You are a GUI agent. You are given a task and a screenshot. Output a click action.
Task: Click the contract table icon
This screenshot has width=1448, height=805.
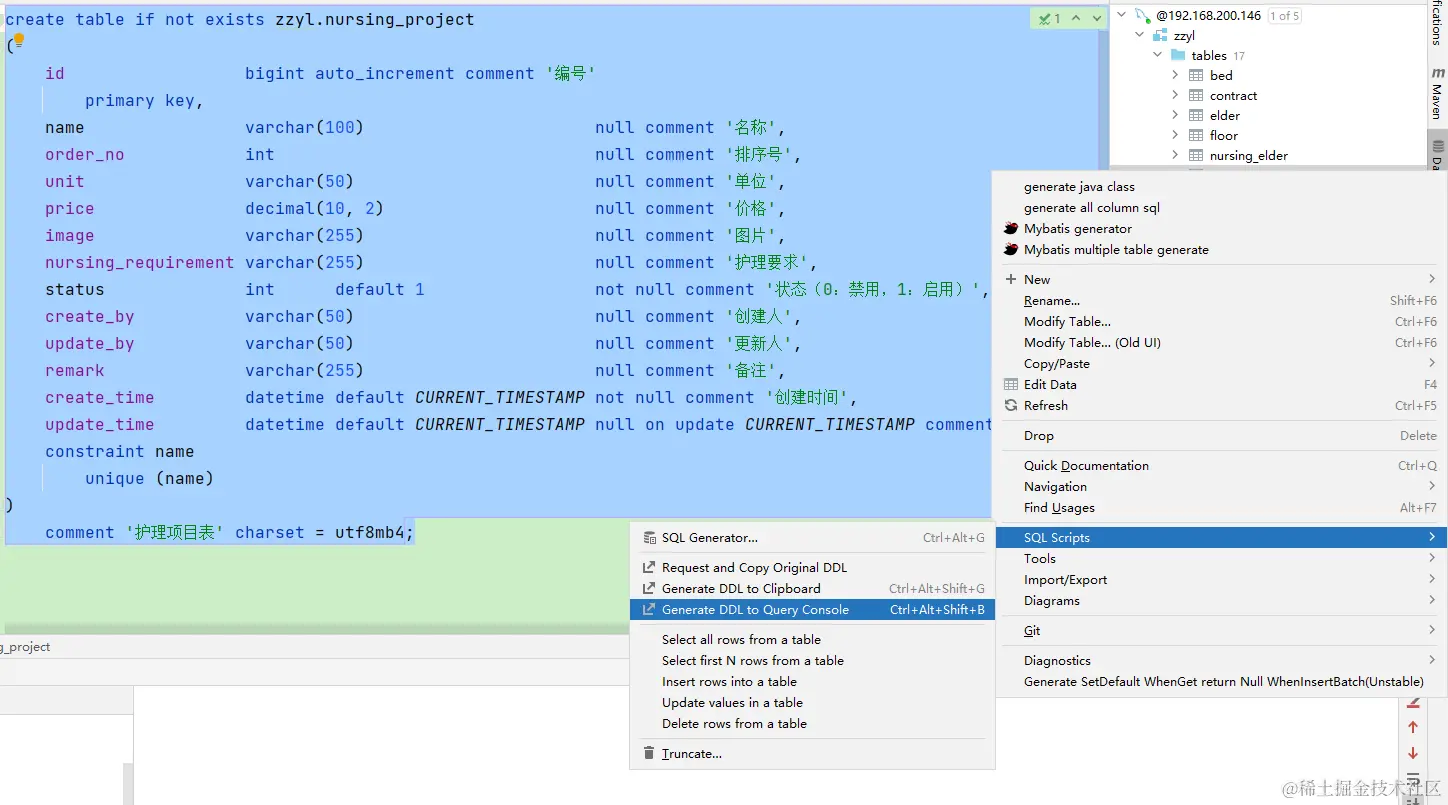[1196, 96]
